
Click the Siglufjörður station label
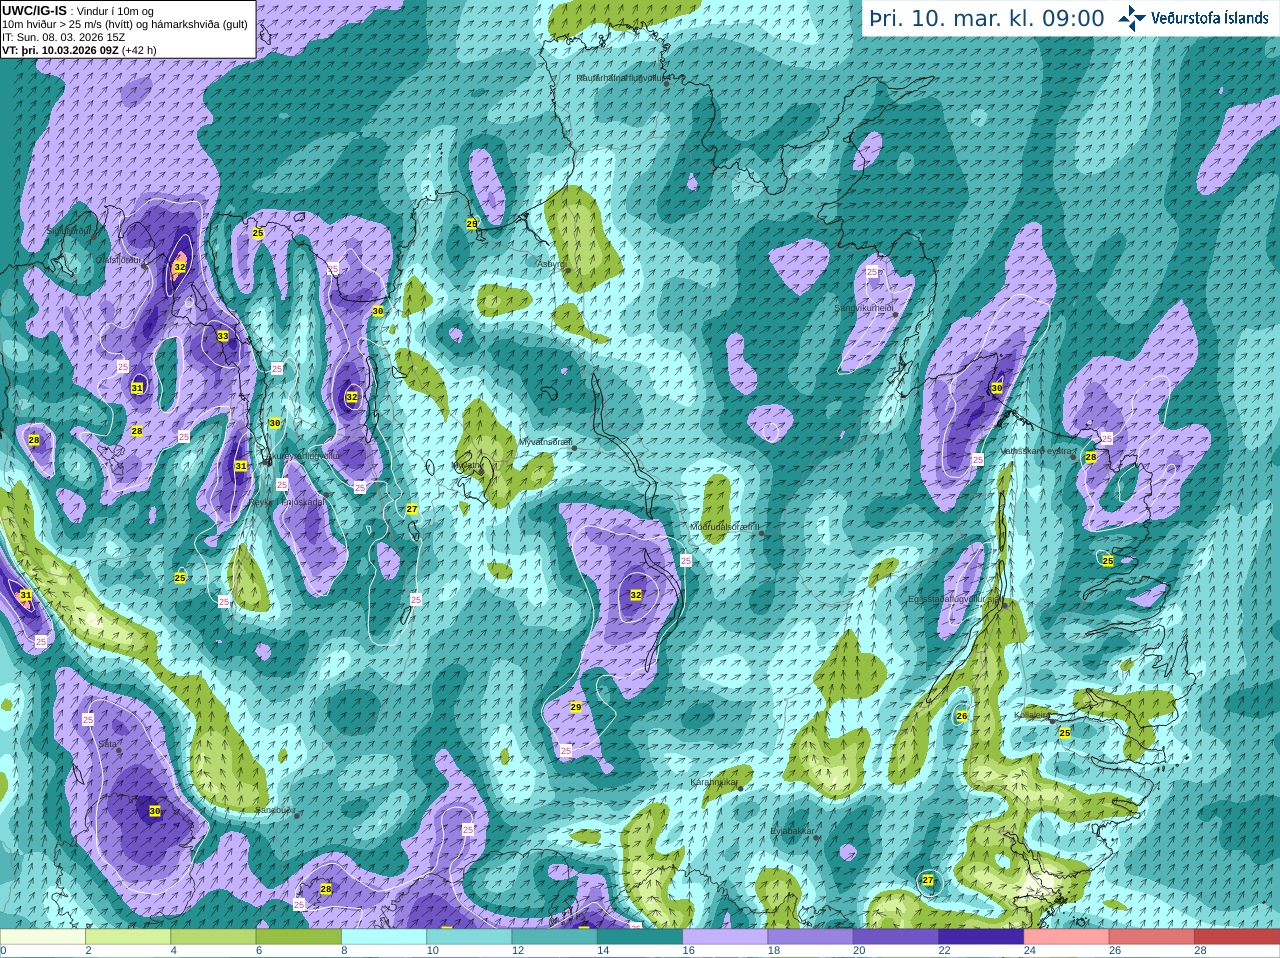[x=69, y=231]
